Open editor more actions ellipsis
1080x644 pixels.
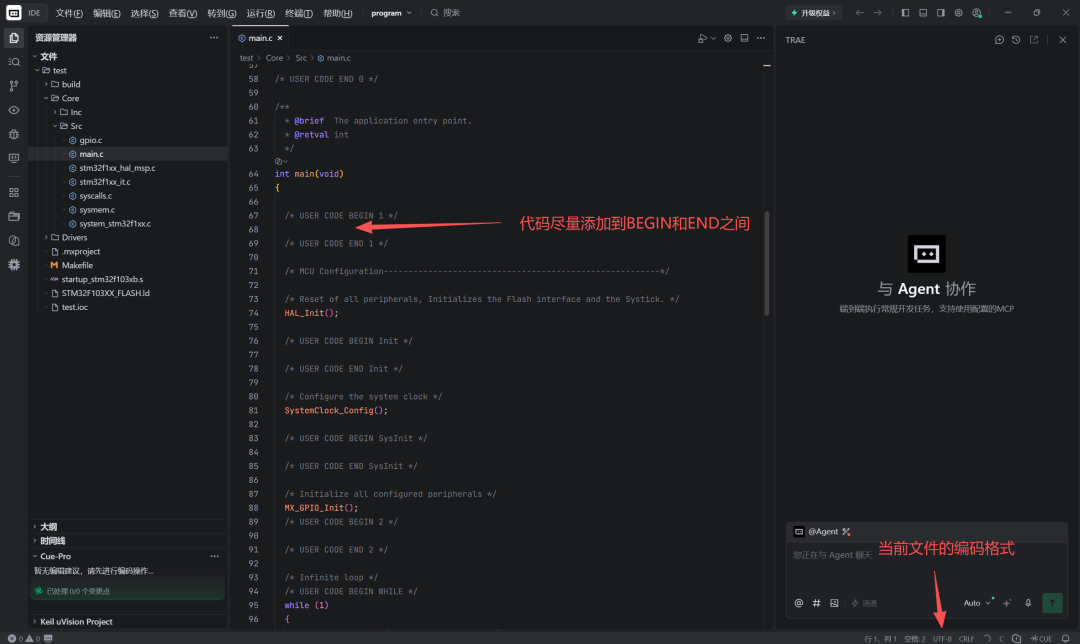pyautogui.click(x=761, y=39)
